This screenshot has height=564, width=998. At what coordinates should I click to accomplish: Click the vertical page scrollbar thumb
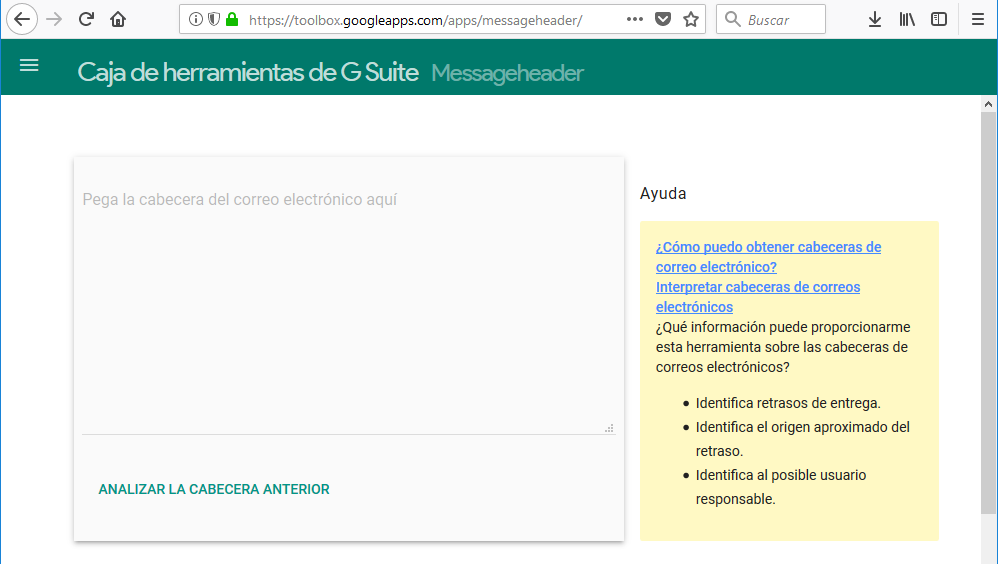tap(988, 312)
